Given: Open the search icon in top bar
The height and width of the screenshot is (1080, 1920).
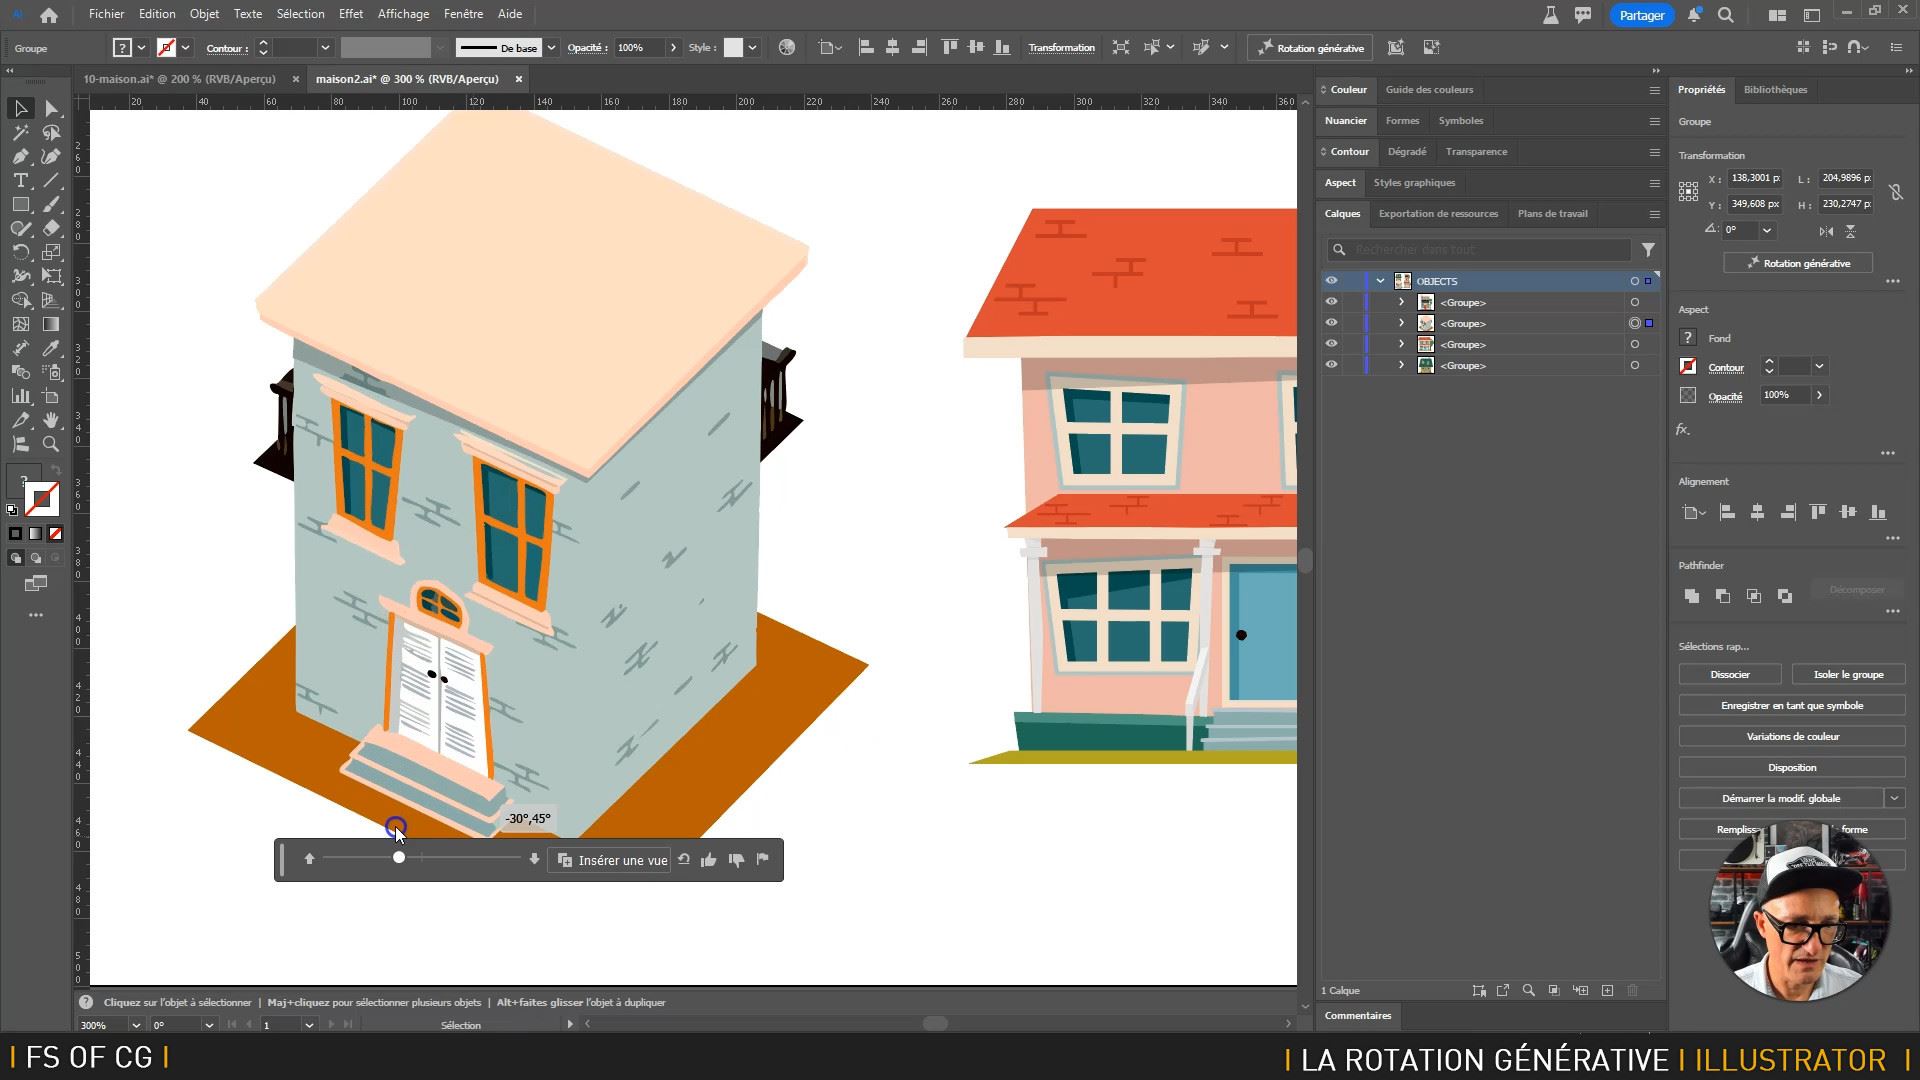Looking at the screenshot, I should (1725, 15).
